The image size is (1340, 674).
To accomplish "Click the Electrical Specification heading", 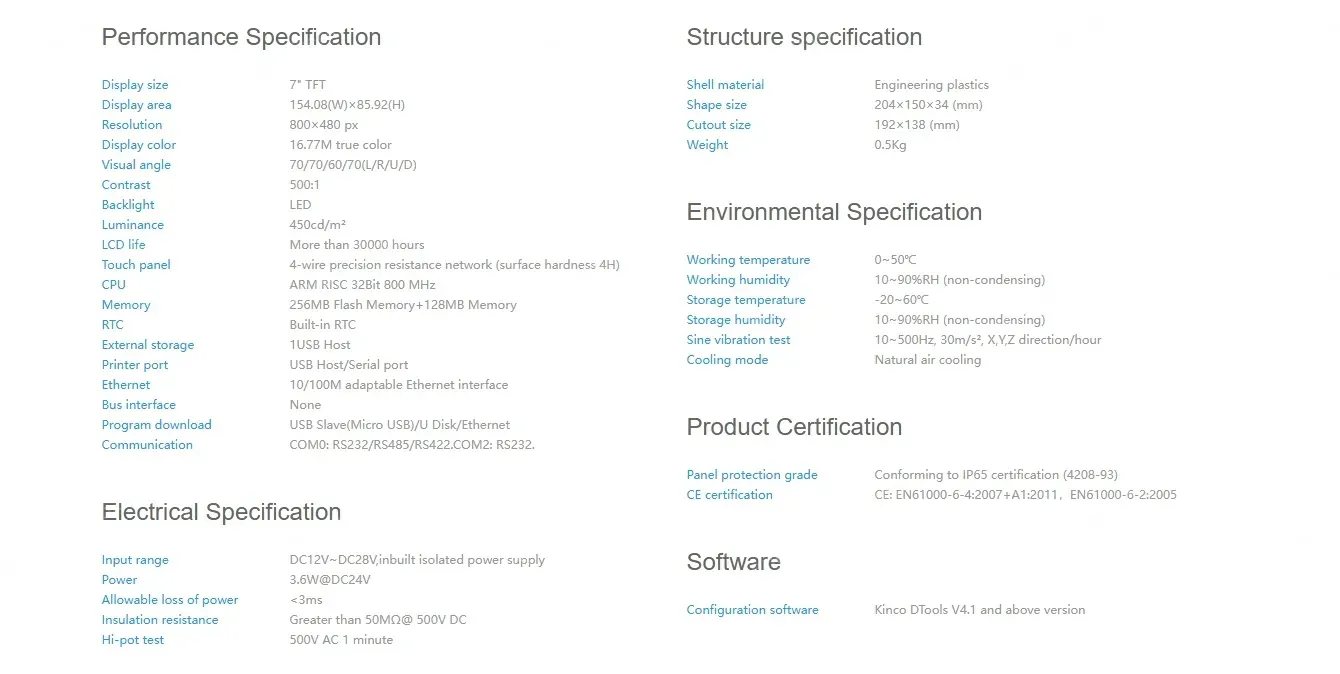I will pos(221,512).
